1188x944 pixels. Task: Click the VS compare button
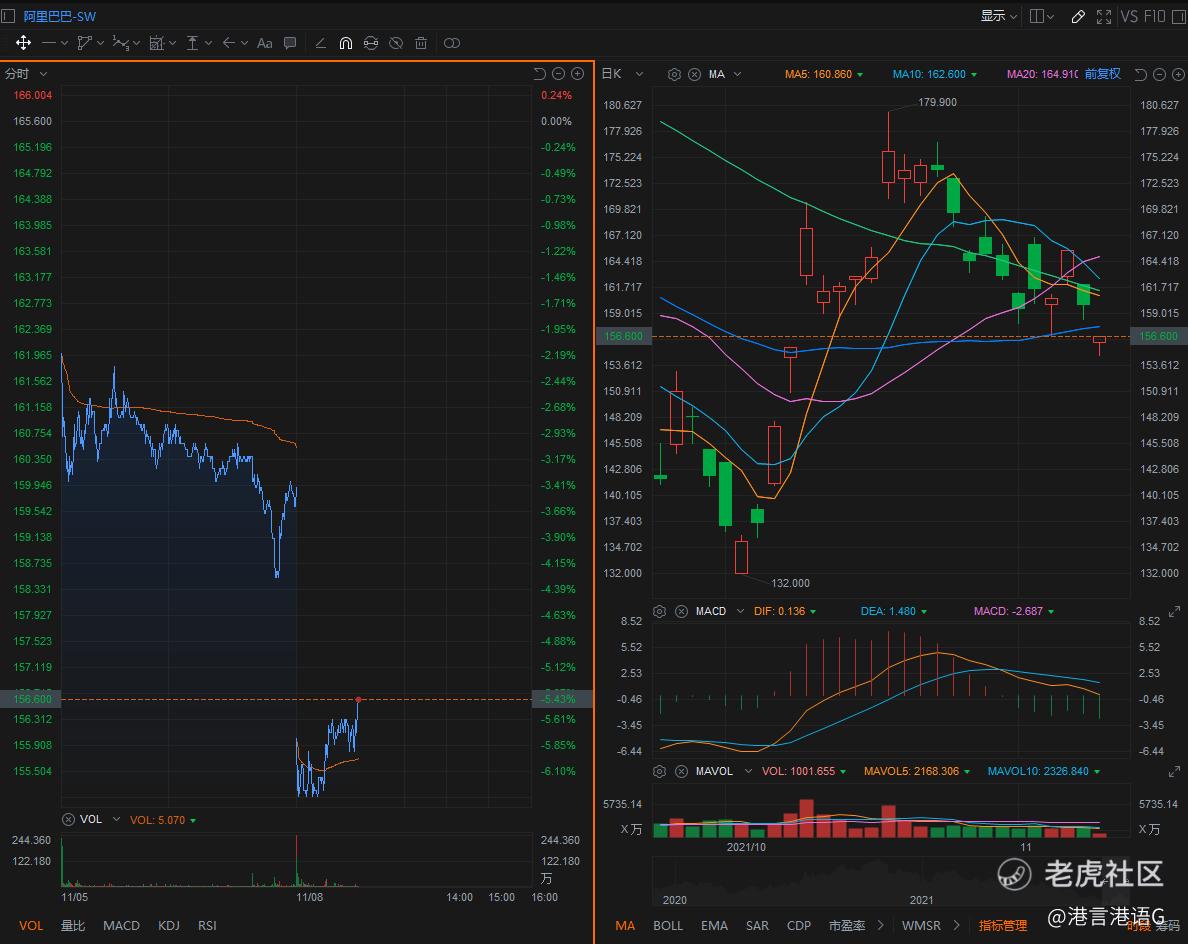[1129, 16]
